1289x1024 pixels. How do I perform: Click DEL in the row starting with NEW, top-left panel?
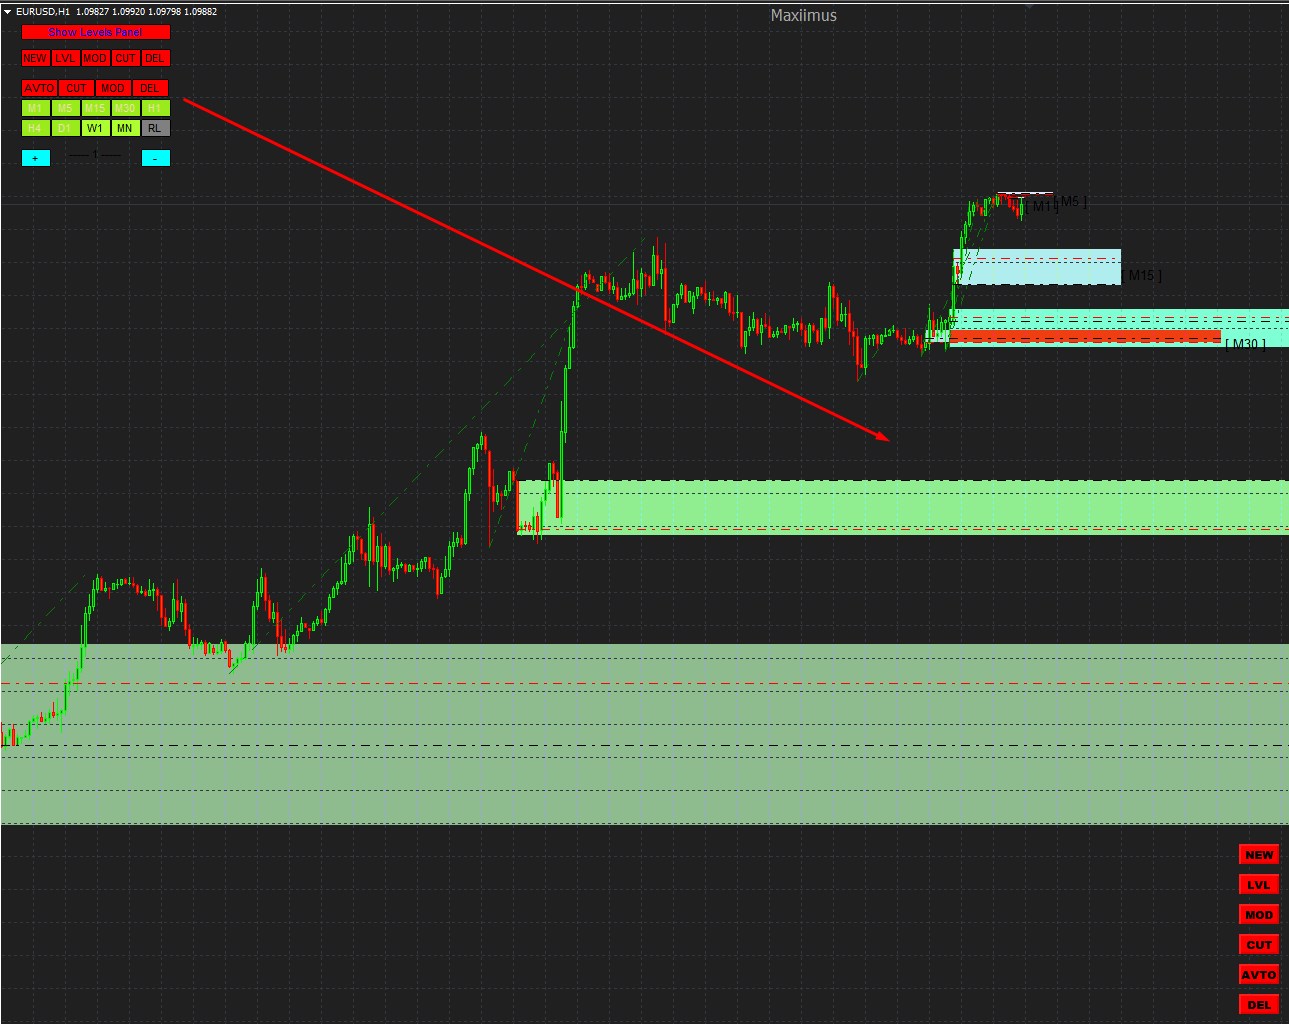click(155, 58)
